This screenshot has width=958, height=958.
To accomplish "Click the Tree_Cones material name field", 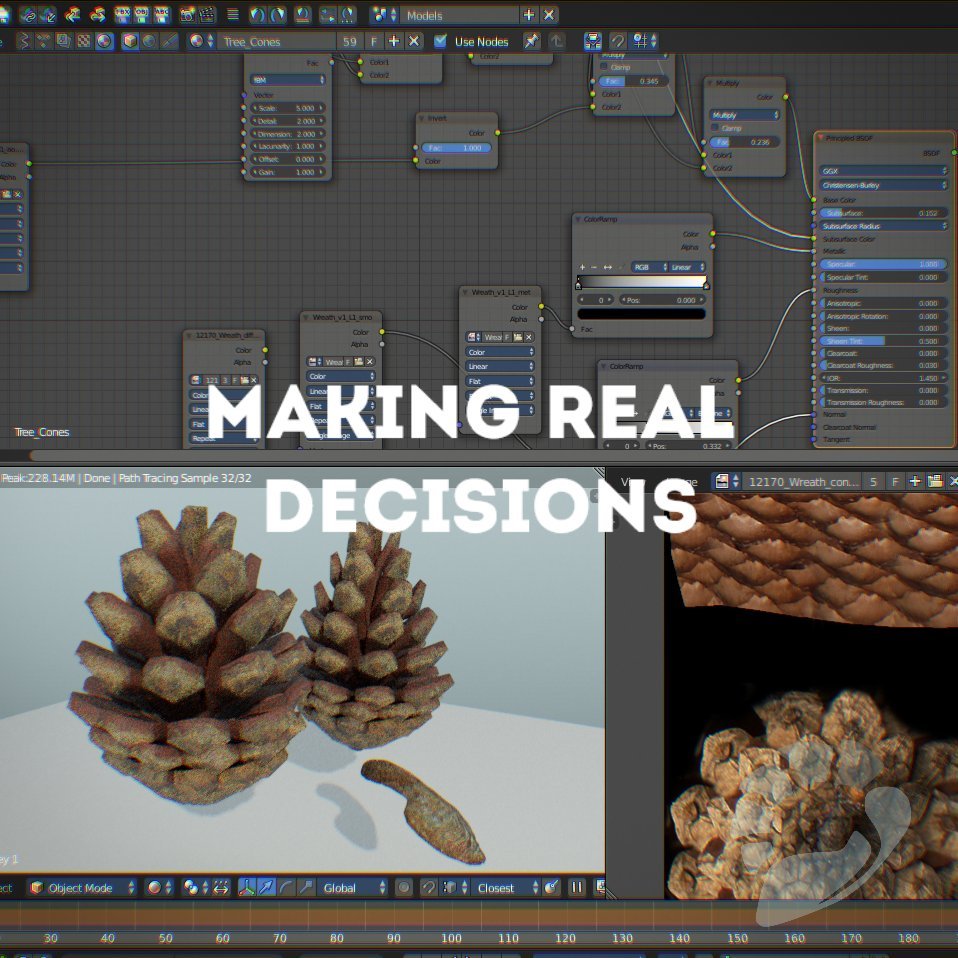I will click(275, 42).
